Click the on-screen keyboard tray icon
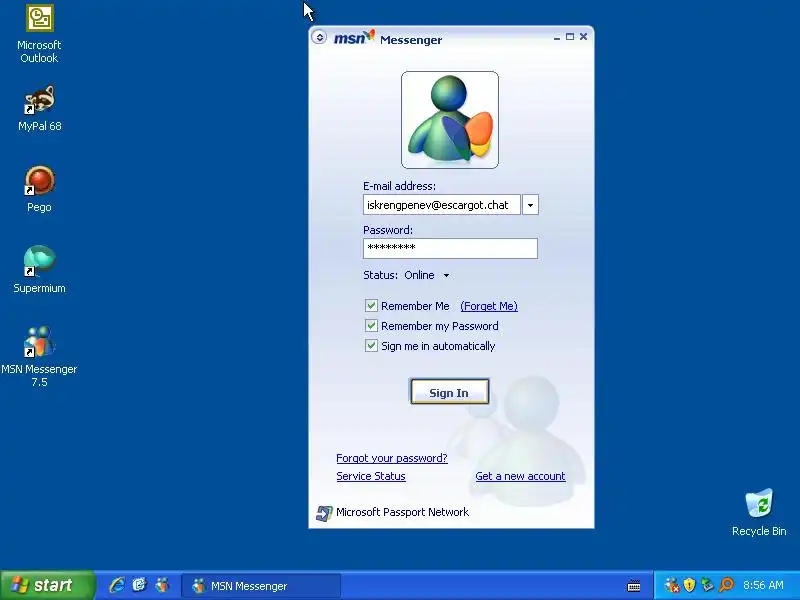Viewport: 800px width, 600px height. click(634, 586)
